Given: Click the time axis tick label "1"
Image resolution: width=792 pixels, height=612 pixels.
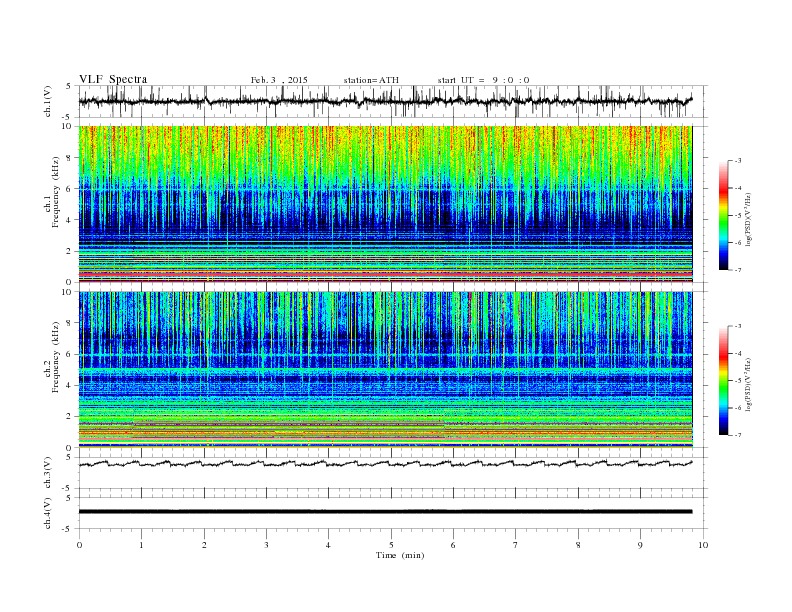Looking at the screenshot, I should coord(142,545).
